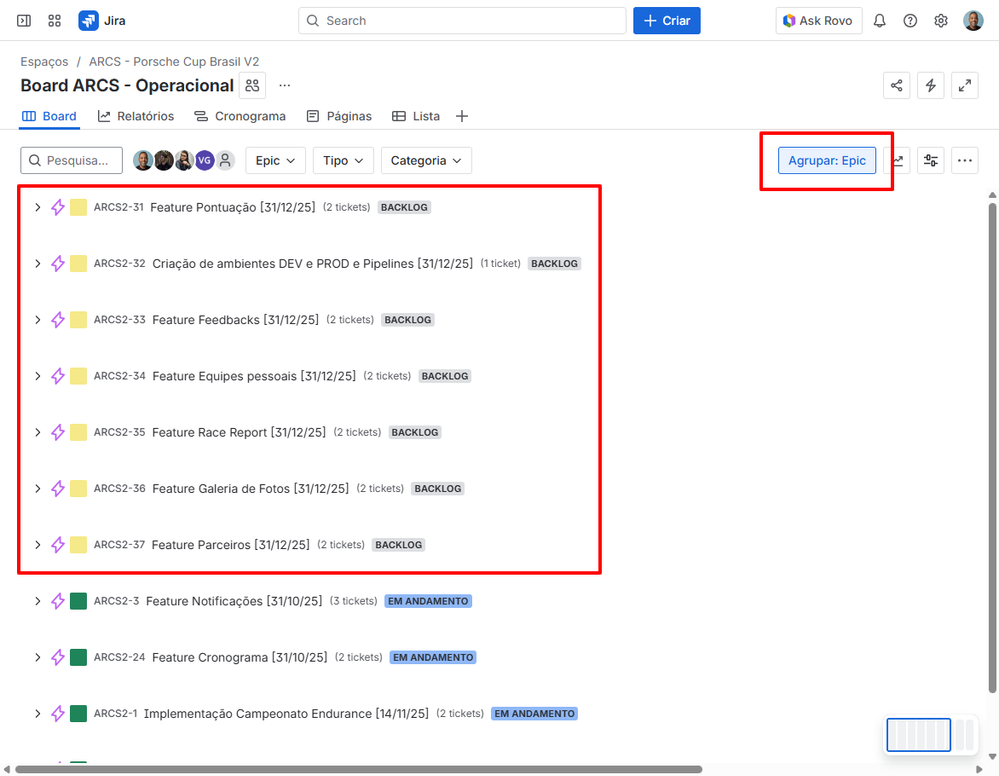Click the Agrupar: Epic button
Viewport: 999px width, 776px height.
(x=826, y=160)
